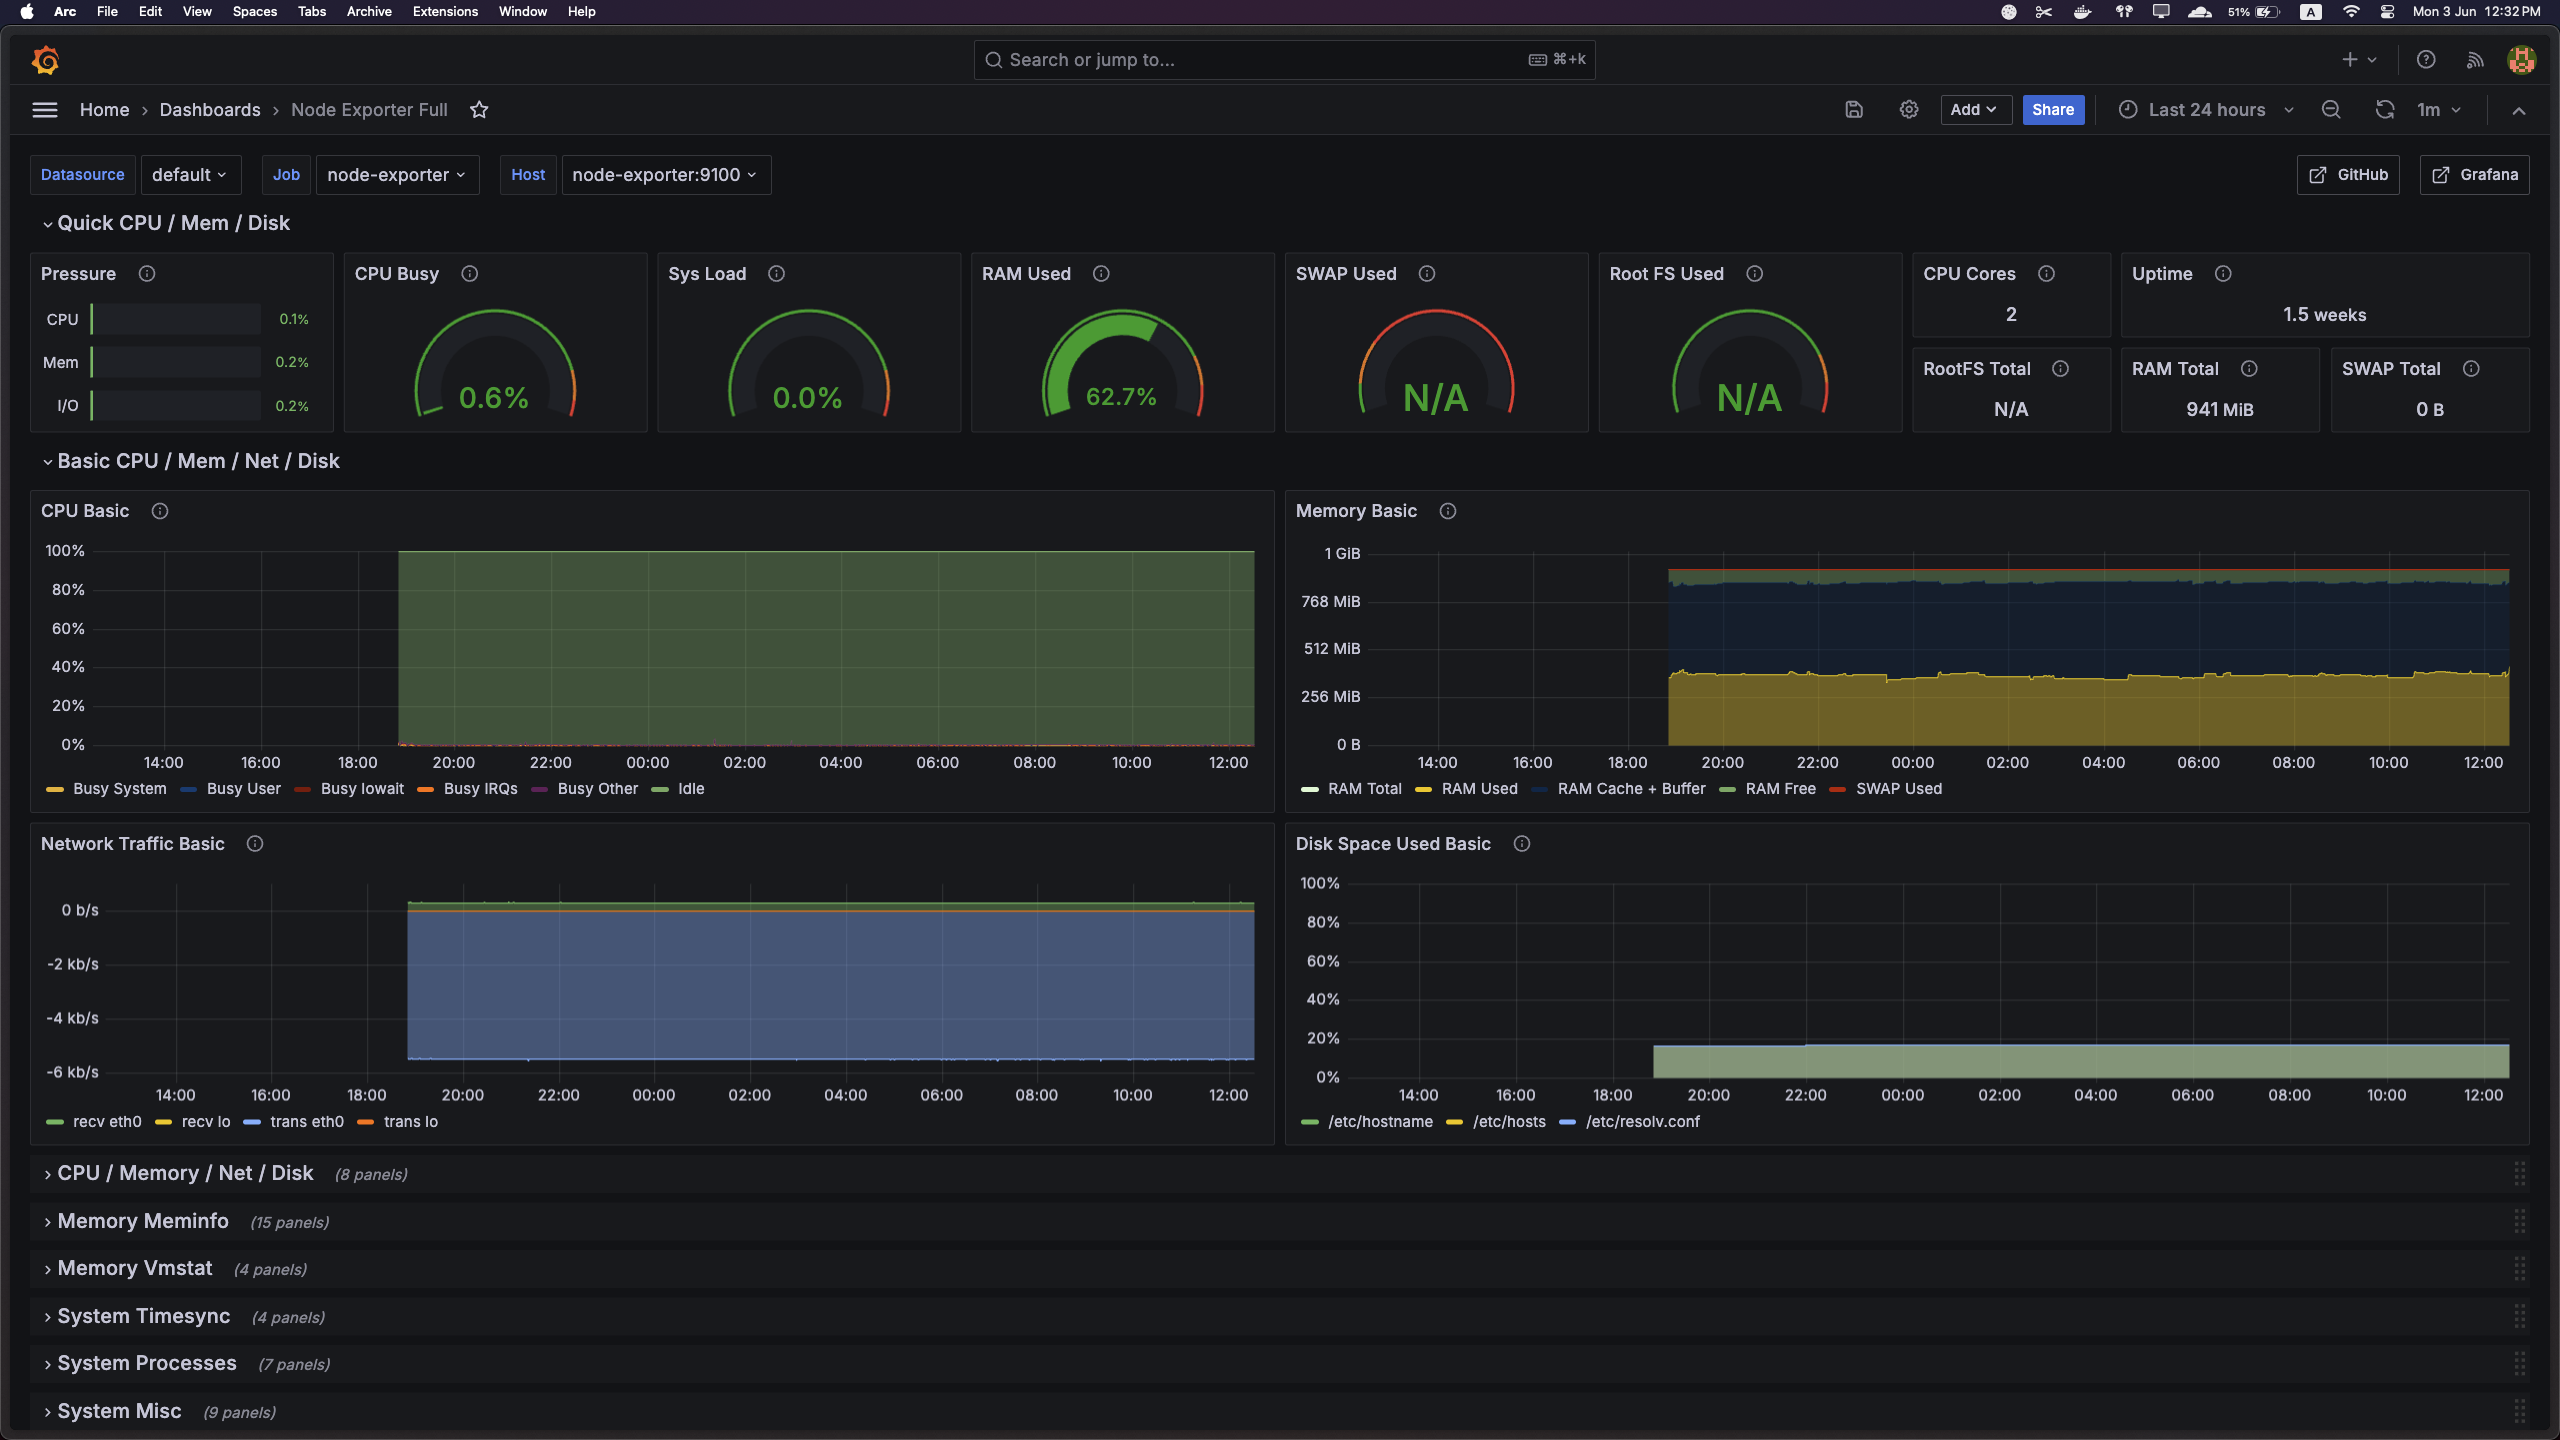Open the Grafana home logo
The height and width of the screenshot is (1440, 2560).
pyautogui.click(x=44, y=59)
